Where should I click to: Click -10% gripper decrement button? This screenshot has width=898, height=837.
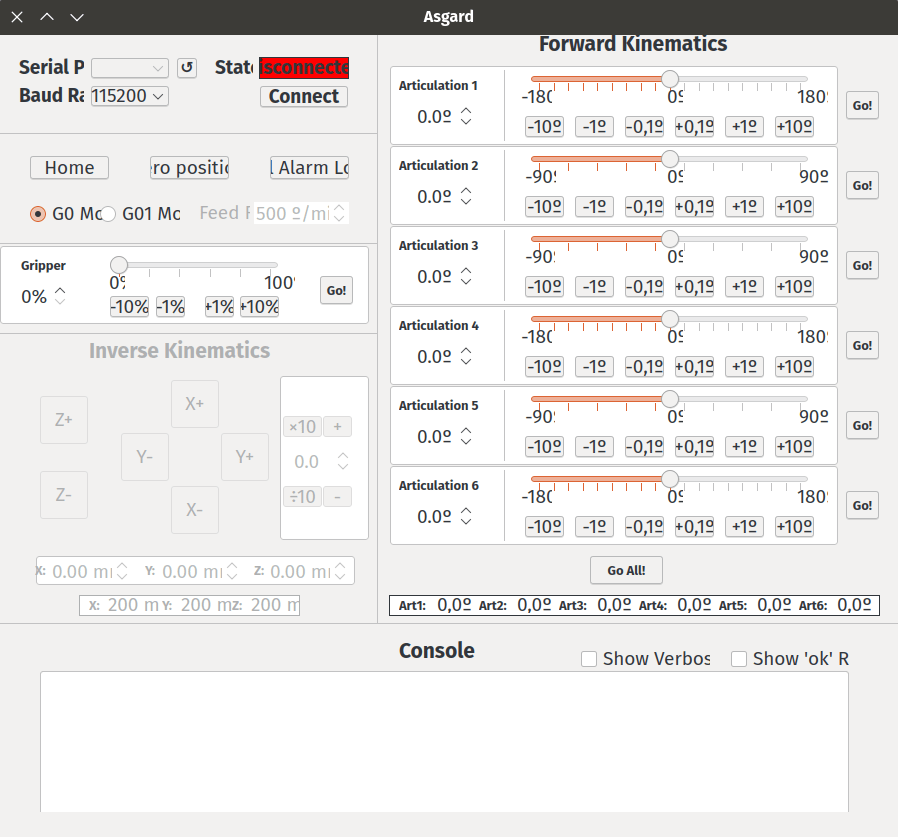(x=129, y=307)
